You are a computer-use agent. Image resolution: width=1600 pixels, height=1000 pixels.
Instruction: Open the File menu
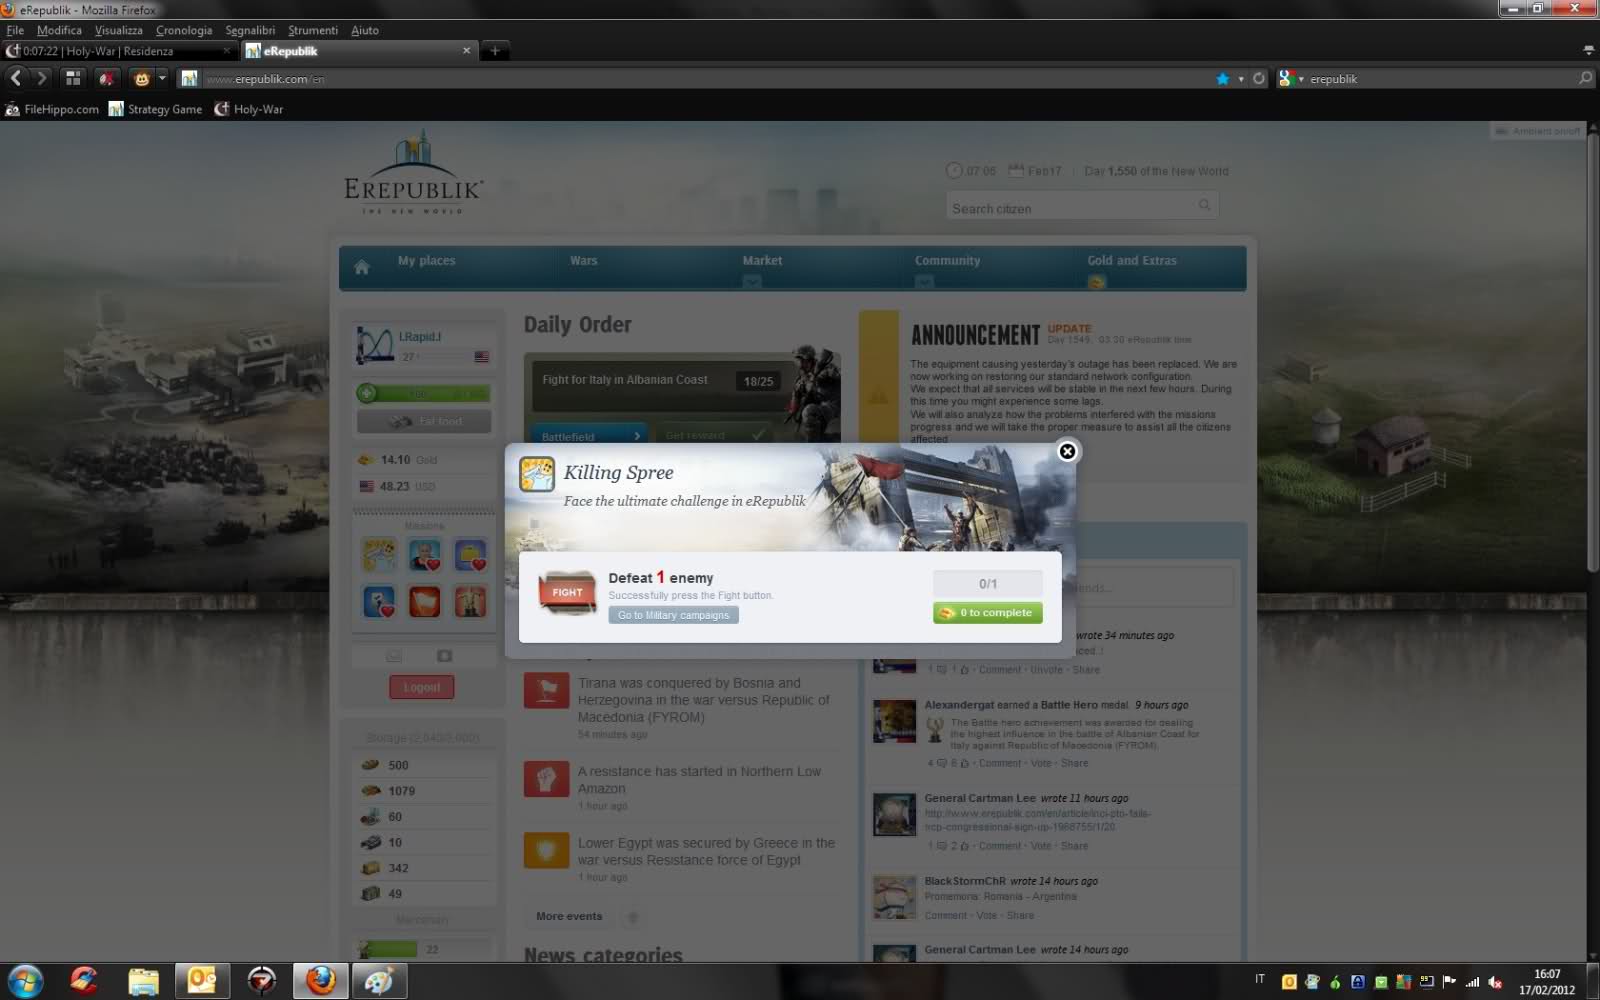(x=15, y=30)
